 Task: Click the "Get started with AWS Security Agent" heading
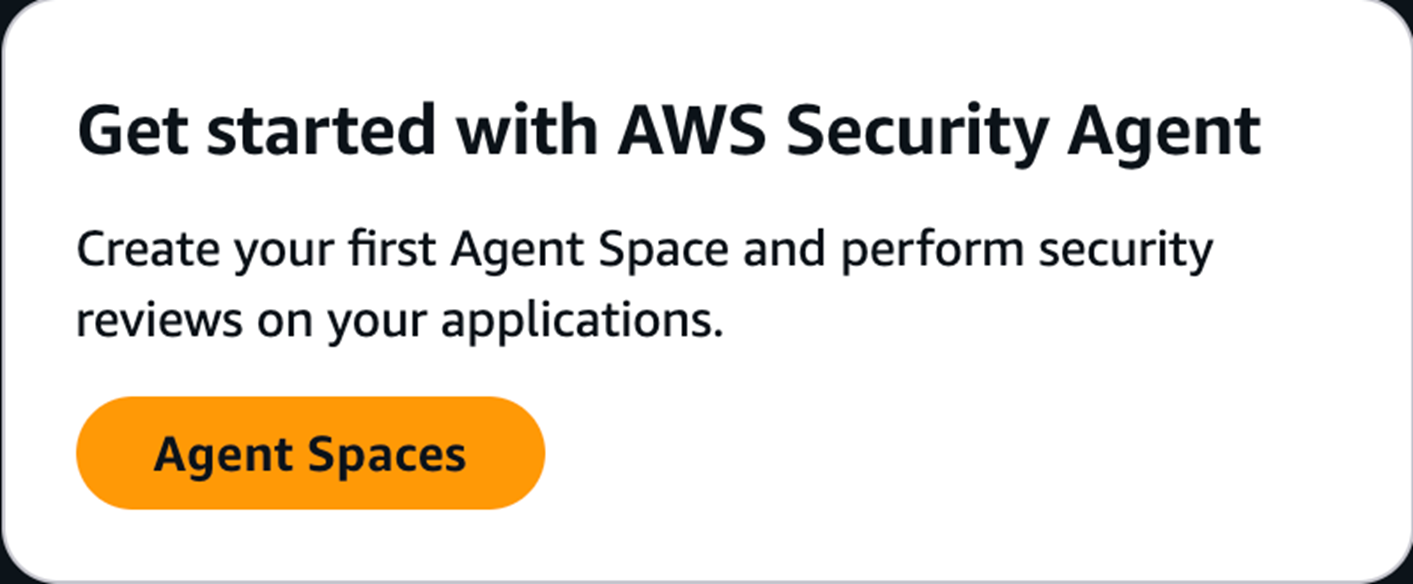[668, 131]
